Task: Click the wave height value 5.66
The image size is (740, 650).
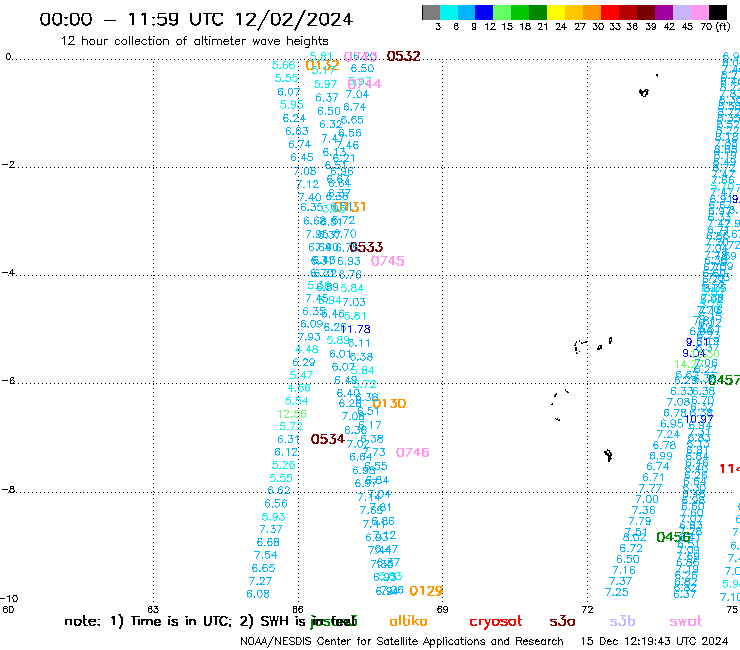Action: pos(284,65)
